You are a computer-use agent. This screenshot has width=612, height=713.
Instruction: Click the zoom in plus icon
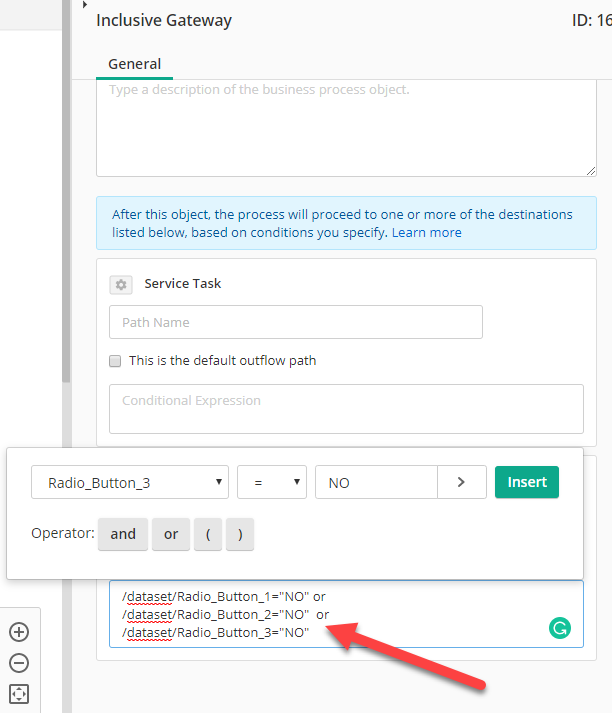19,632
